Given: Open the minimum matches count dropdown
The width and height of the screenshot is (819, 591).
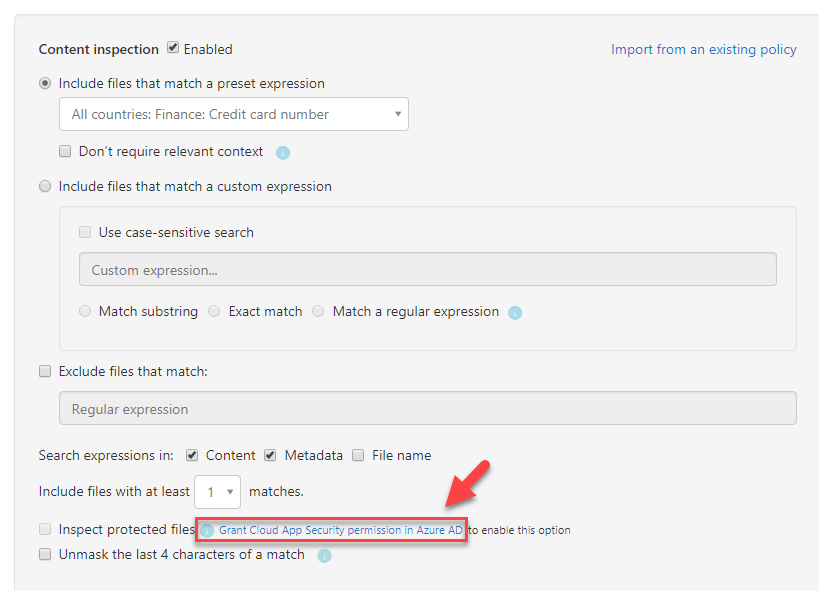Looking at the screenshot, I should pos(217,492).
